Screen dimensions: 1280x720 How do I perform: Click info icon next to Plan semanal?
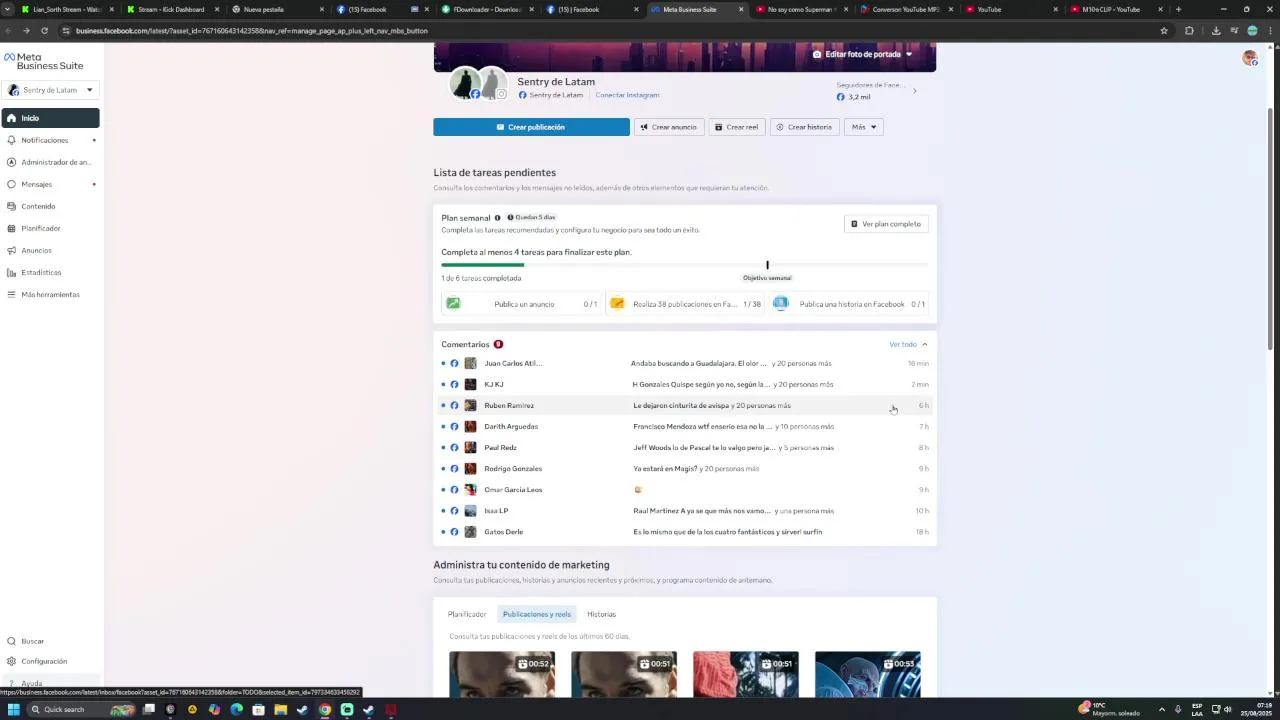[x=497, y=218]
